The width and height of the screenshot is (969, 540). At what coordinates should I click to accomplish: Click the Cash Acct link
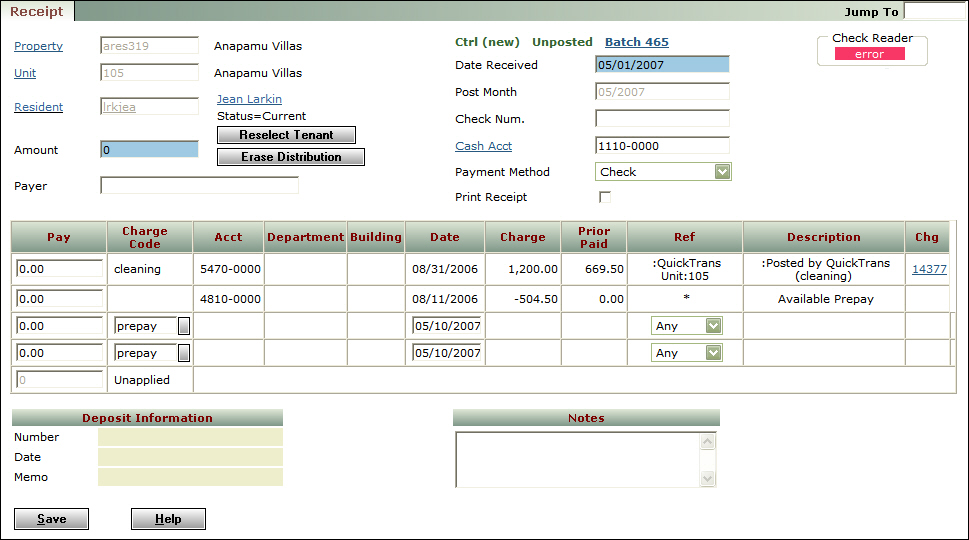coord(483,146)
